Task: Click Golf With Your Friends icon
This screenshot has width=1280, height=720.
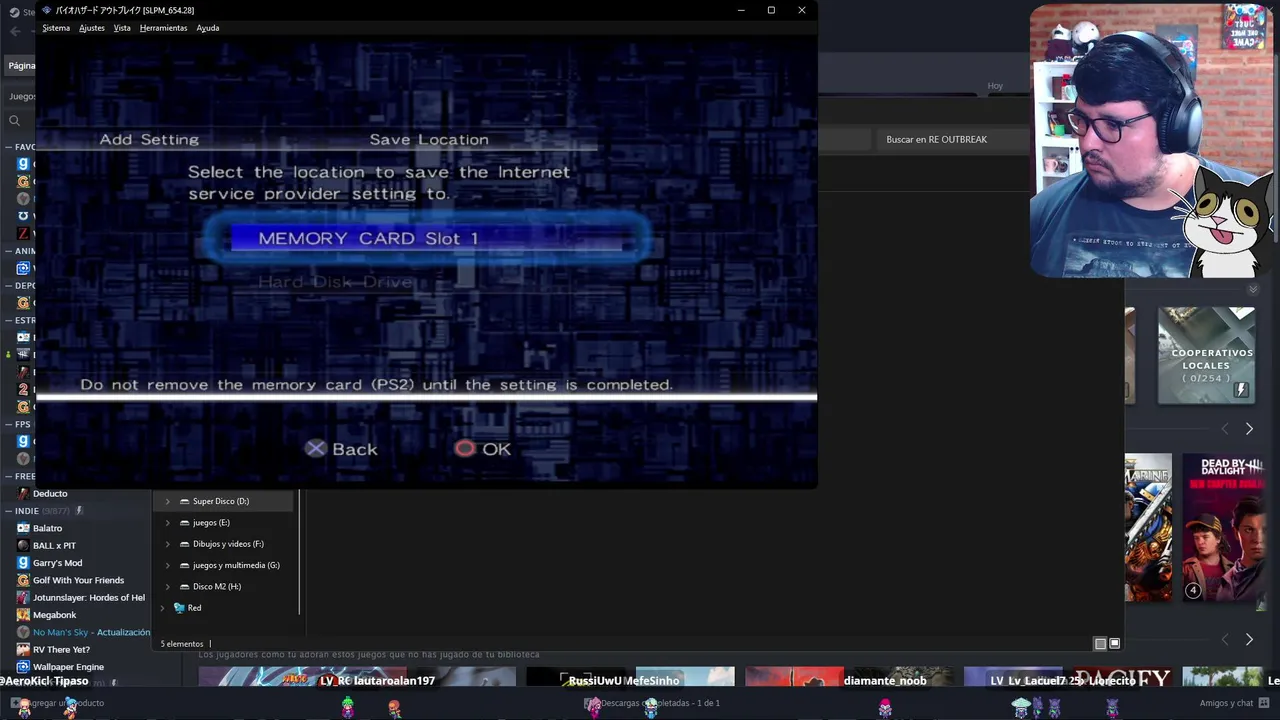Action: pos(23,580)
